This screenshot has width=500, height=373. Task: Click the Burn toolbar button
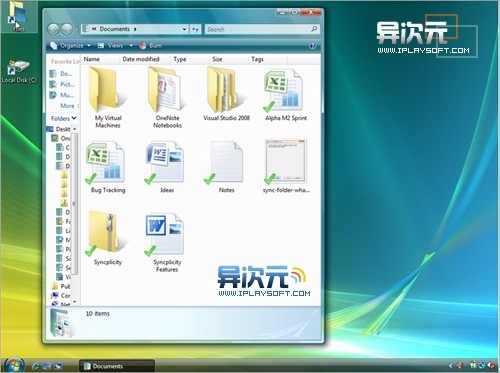click(151, 46)
